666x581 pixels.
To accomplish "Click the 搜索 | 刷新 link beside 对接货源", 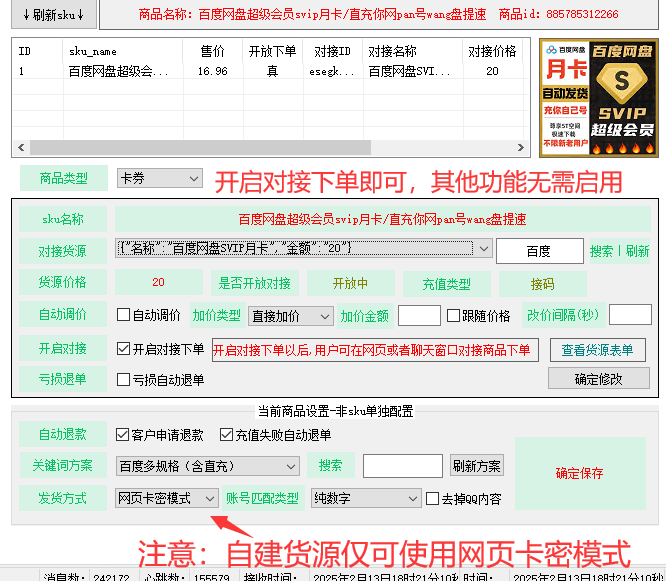I will (619, 251).
